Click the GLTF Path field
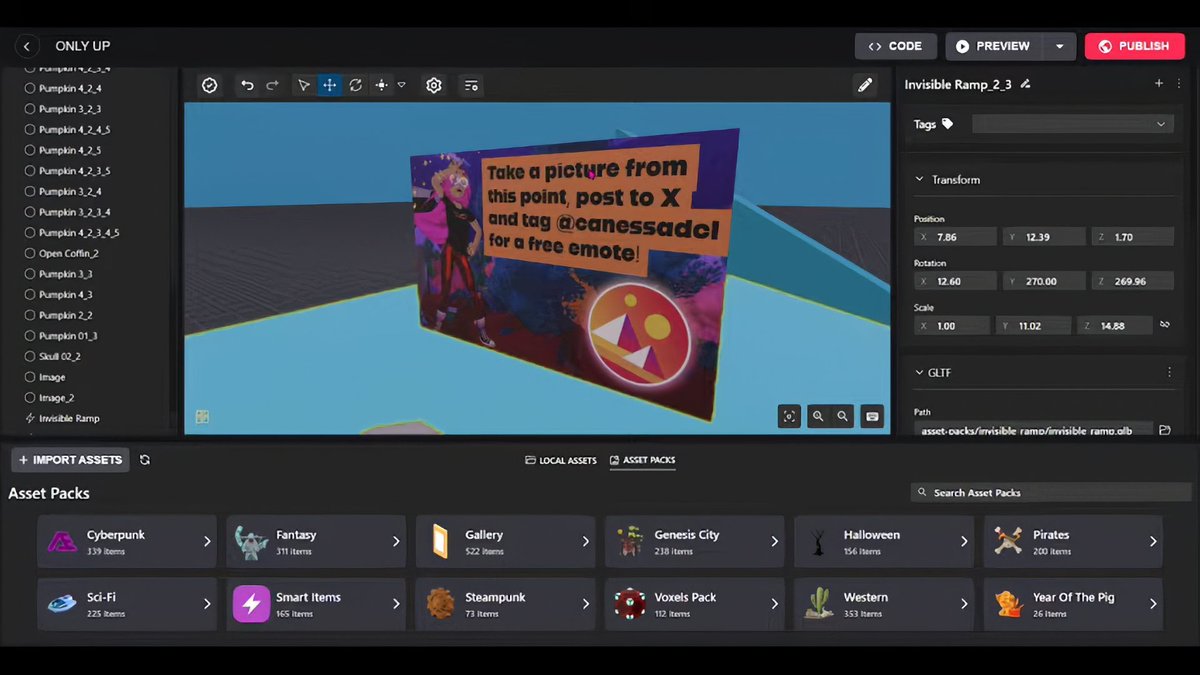 pos(1033,430)
